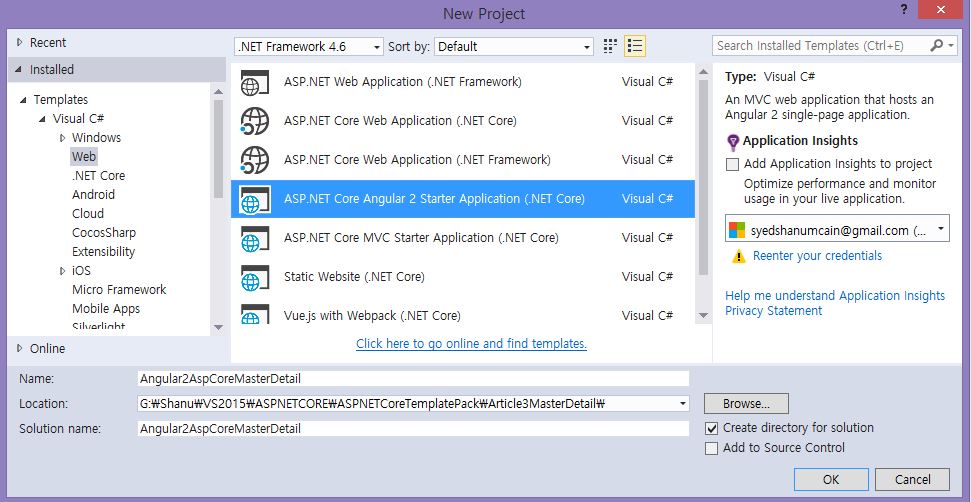The height and width of the screenshot is (502, 971).
Task: Click the ASP.NET Core Web Application (.NET Framework) icon
Action: [255, 160]
